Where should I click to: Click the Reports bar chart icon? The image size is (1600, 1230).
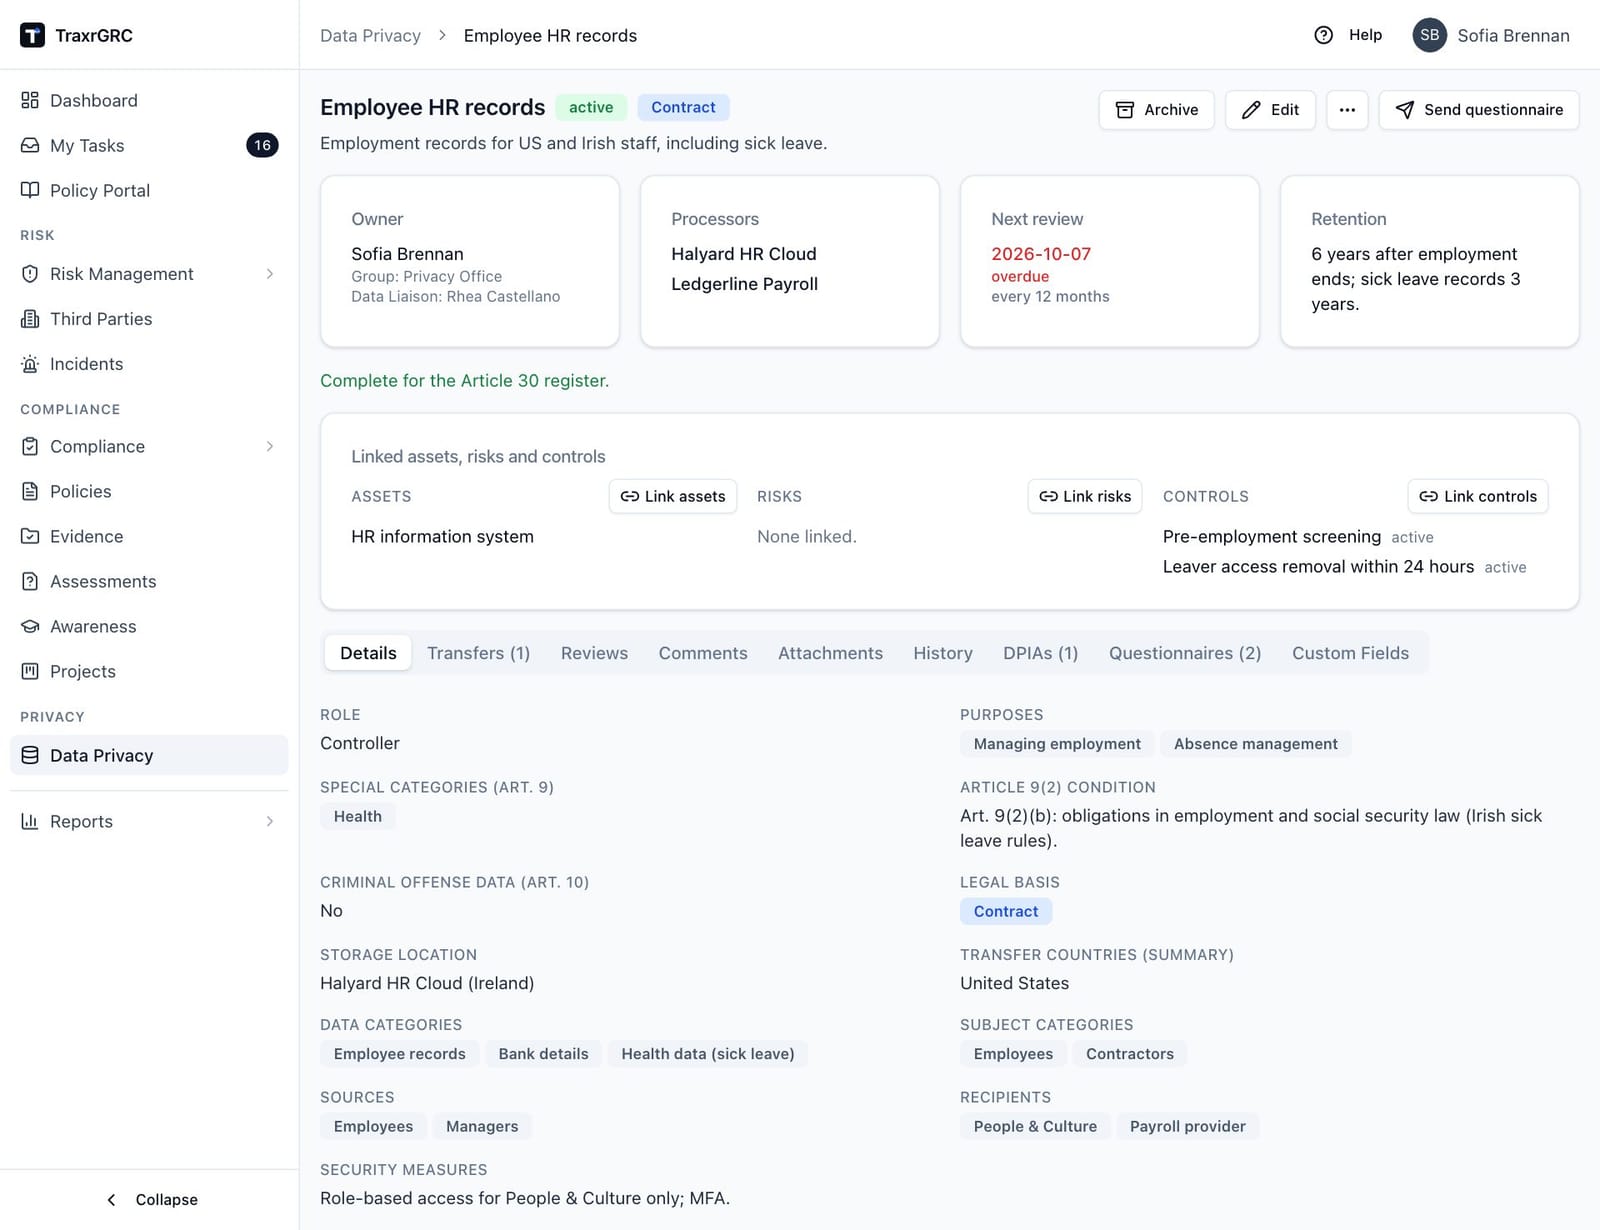click(x=30, y=821)
